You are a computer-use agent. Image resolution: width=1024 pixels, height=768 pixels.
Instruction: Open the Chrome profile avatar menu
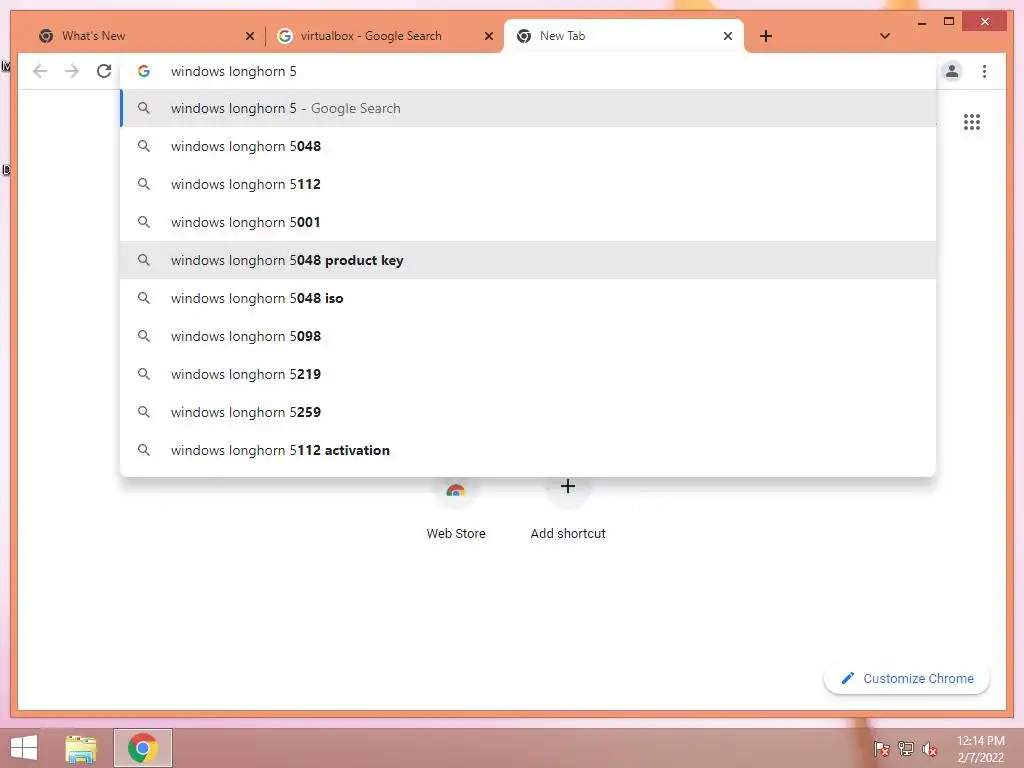952,71
